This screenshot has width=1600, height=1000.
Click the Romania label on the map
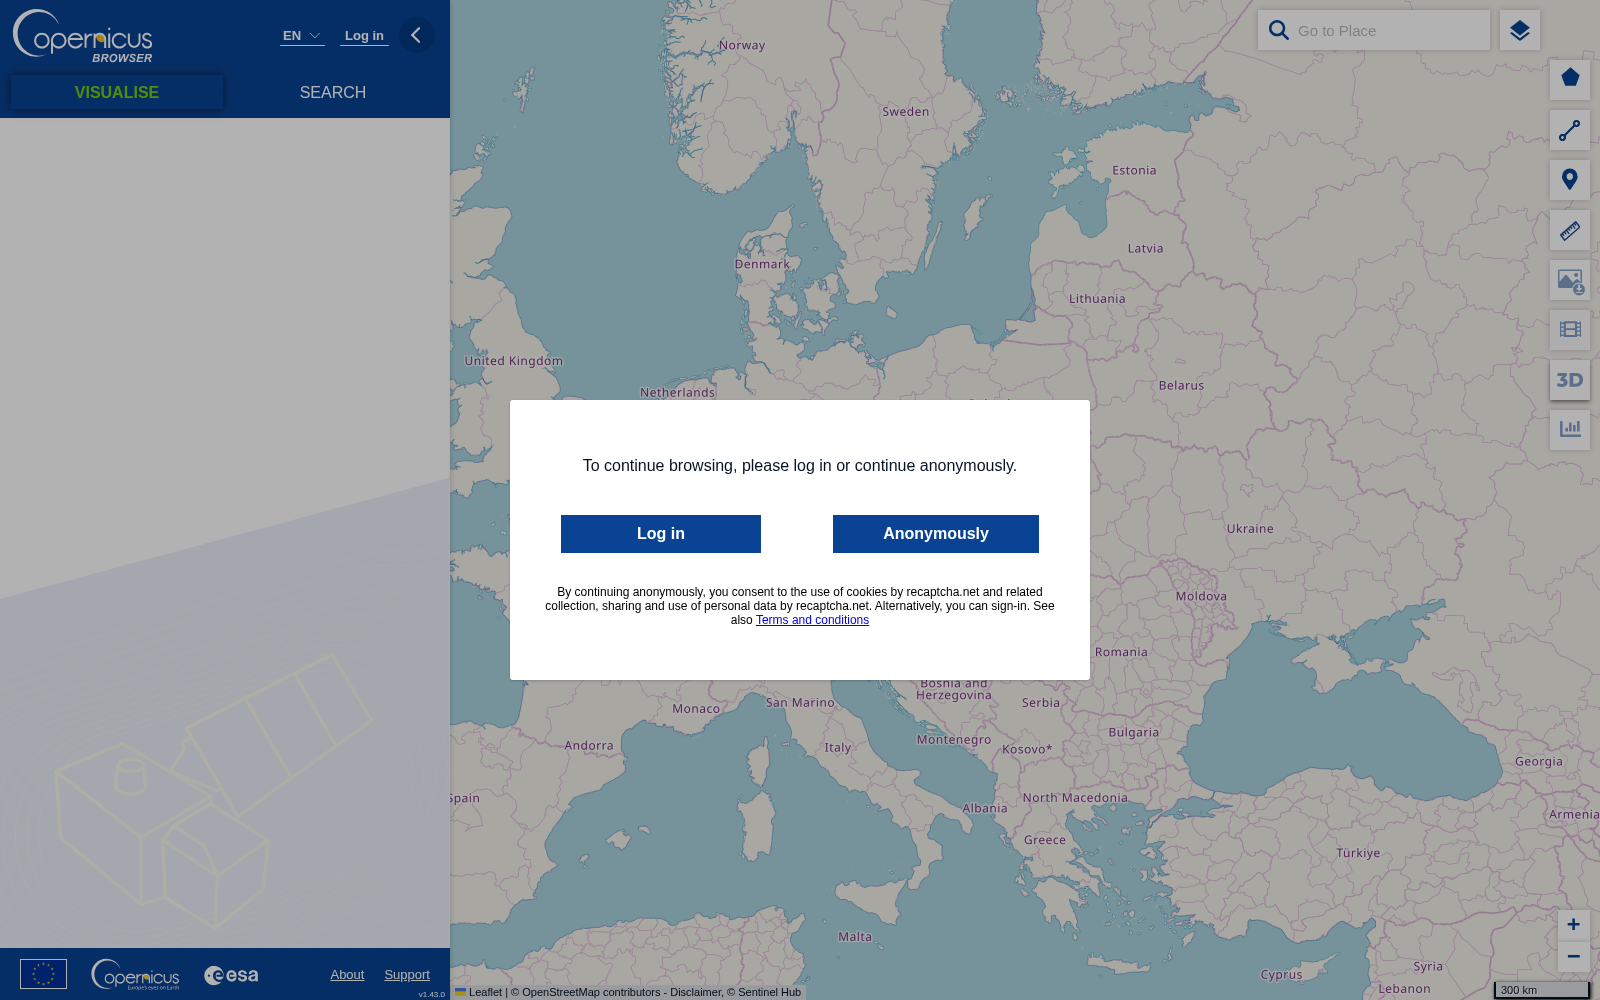pos(1121,652)
